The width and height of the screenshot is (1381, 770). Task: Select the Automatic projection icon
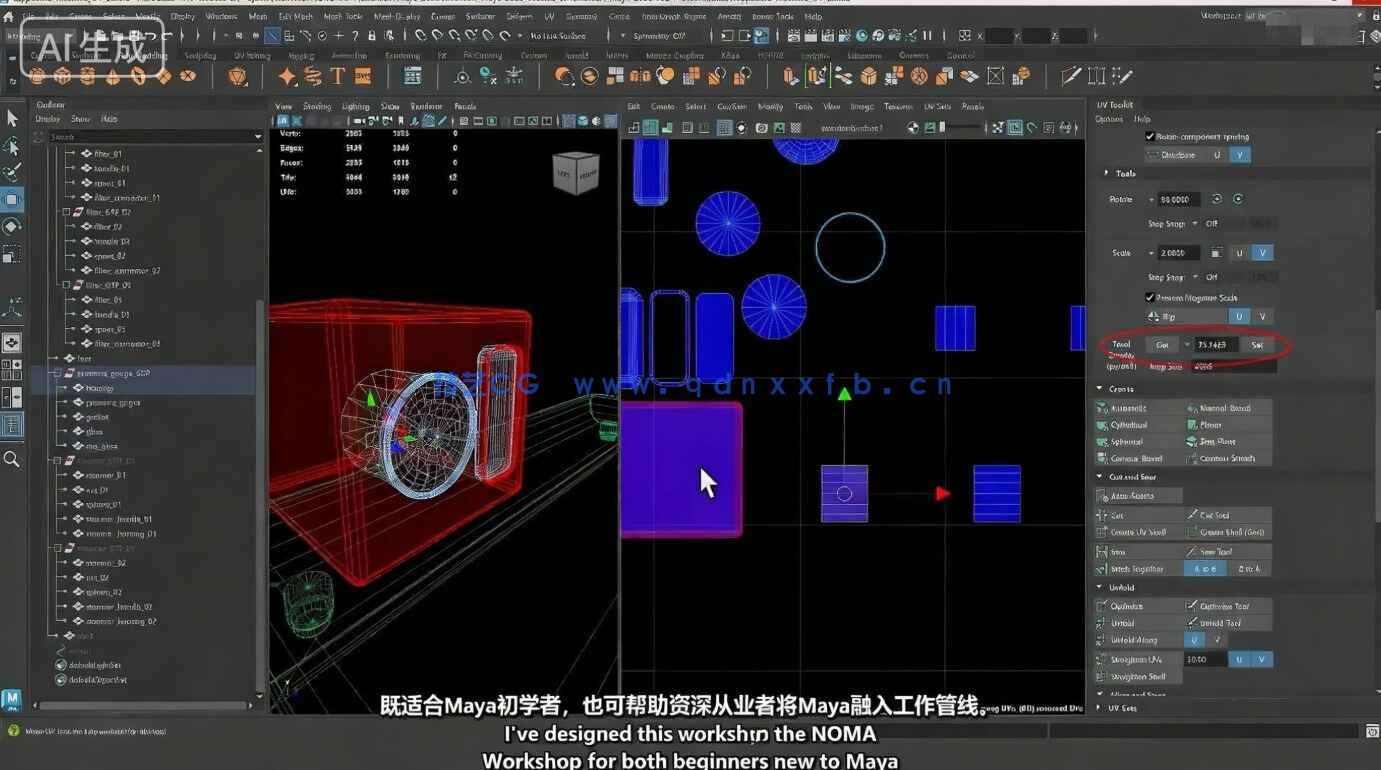point(1102,407)
